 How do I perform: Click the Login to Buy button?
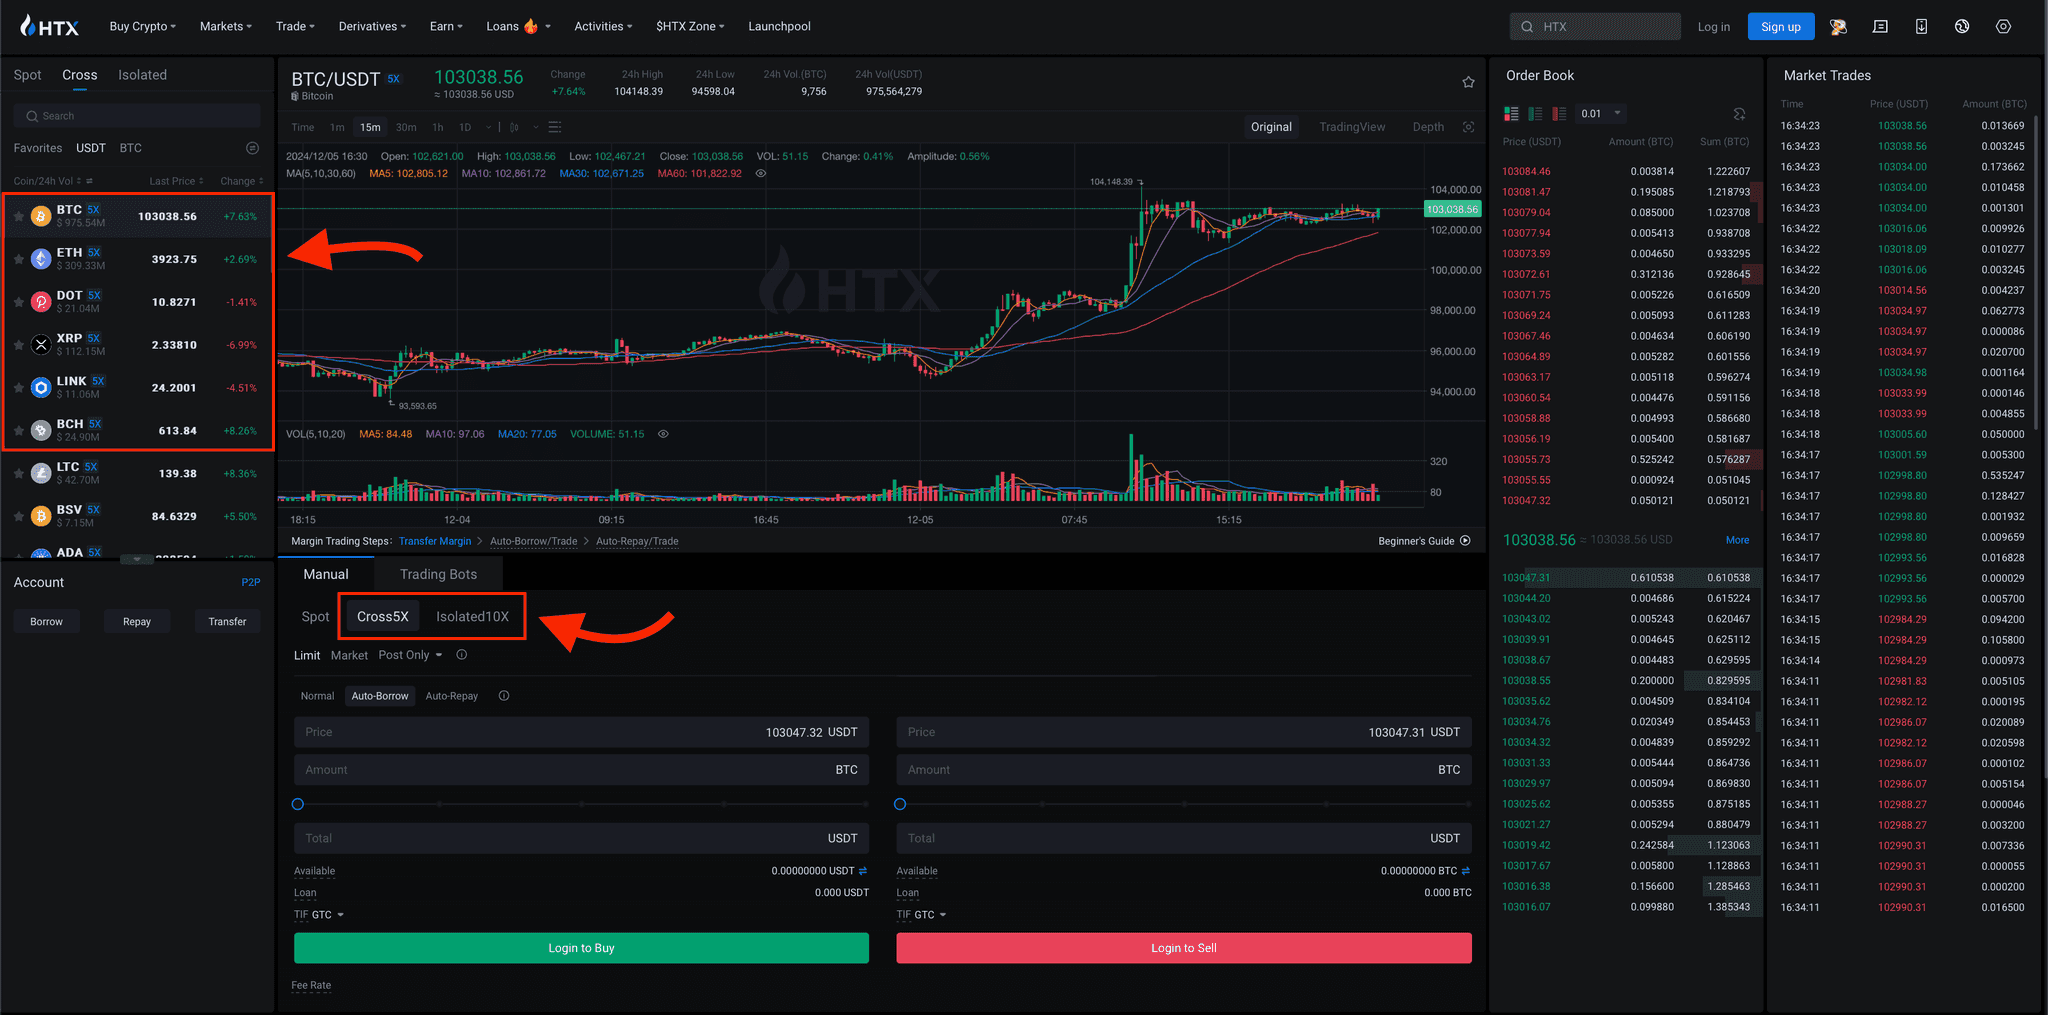[581, 948]
